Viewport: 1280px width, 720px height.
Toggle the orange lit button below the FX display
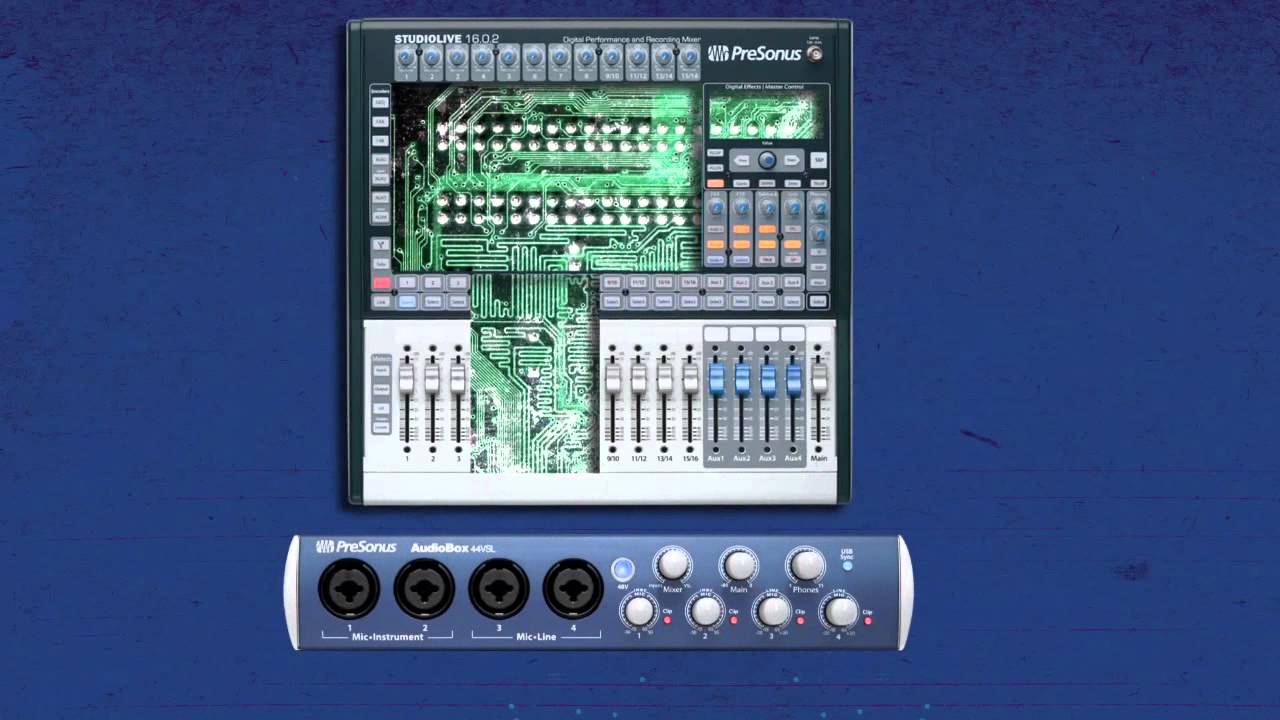pos(715,184)
